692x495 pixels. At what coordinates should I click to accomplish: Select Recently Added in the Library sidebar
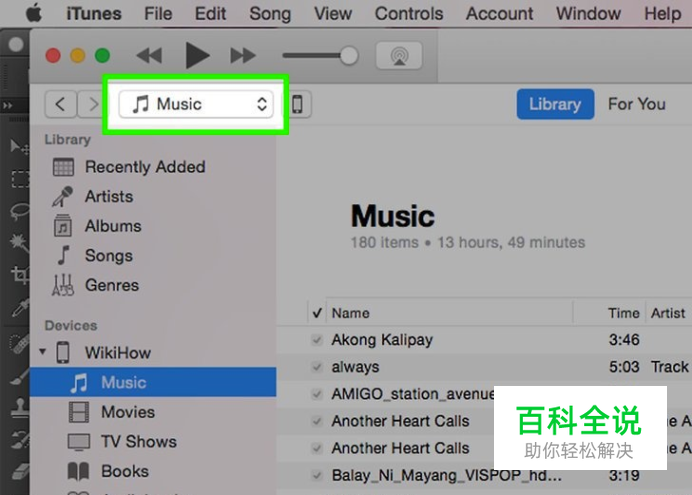point(145,167)
